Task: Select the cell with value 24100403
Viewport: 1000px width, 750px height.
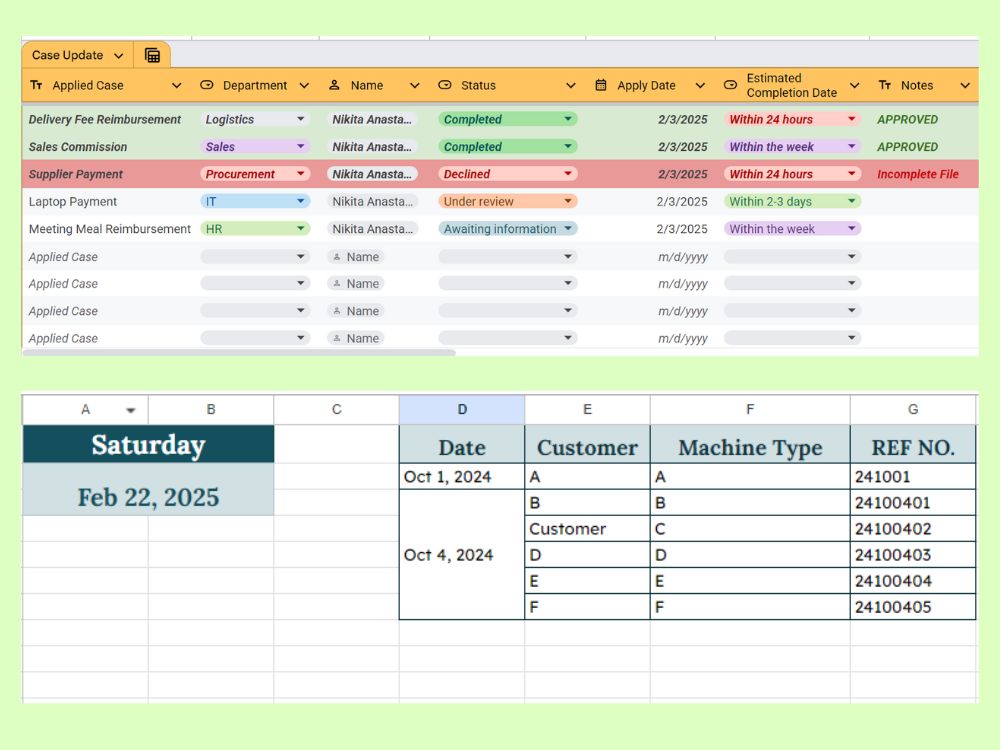Action: point(913,555)
